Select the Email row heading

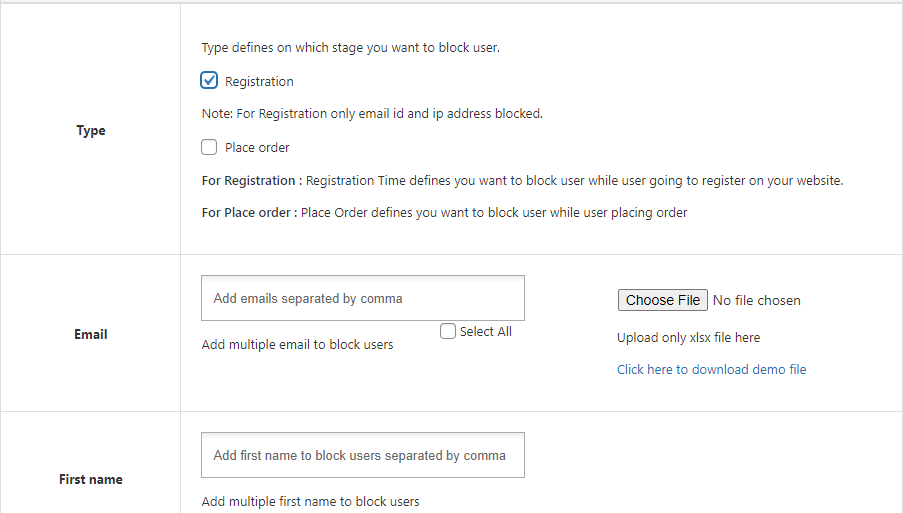[x=90, y=335]
